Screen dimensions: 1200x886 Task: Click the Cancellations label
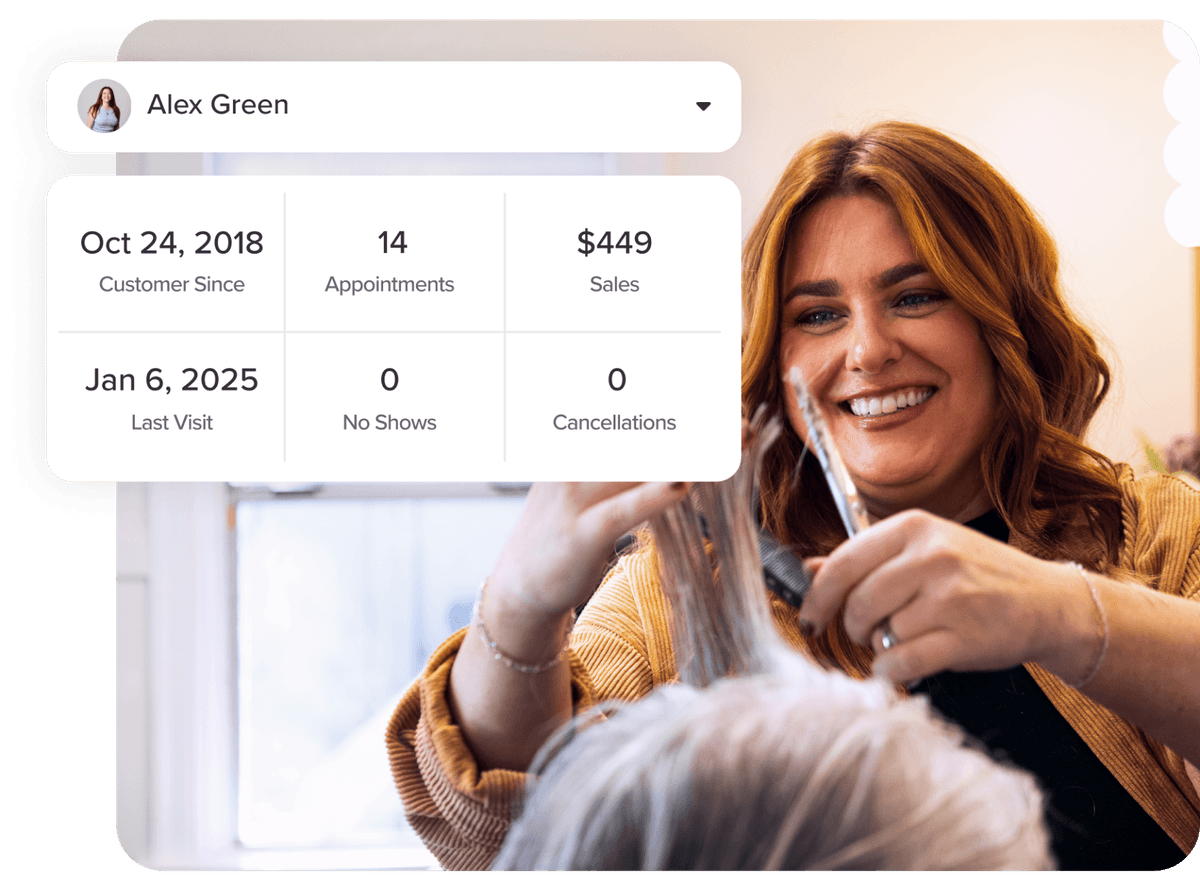coord(614,423)
